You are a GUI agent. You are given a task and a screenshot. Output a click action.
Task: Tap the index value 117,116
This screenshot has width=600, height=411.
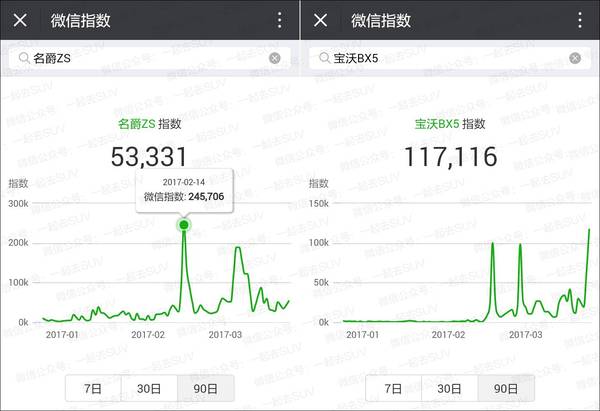(451, 157)
